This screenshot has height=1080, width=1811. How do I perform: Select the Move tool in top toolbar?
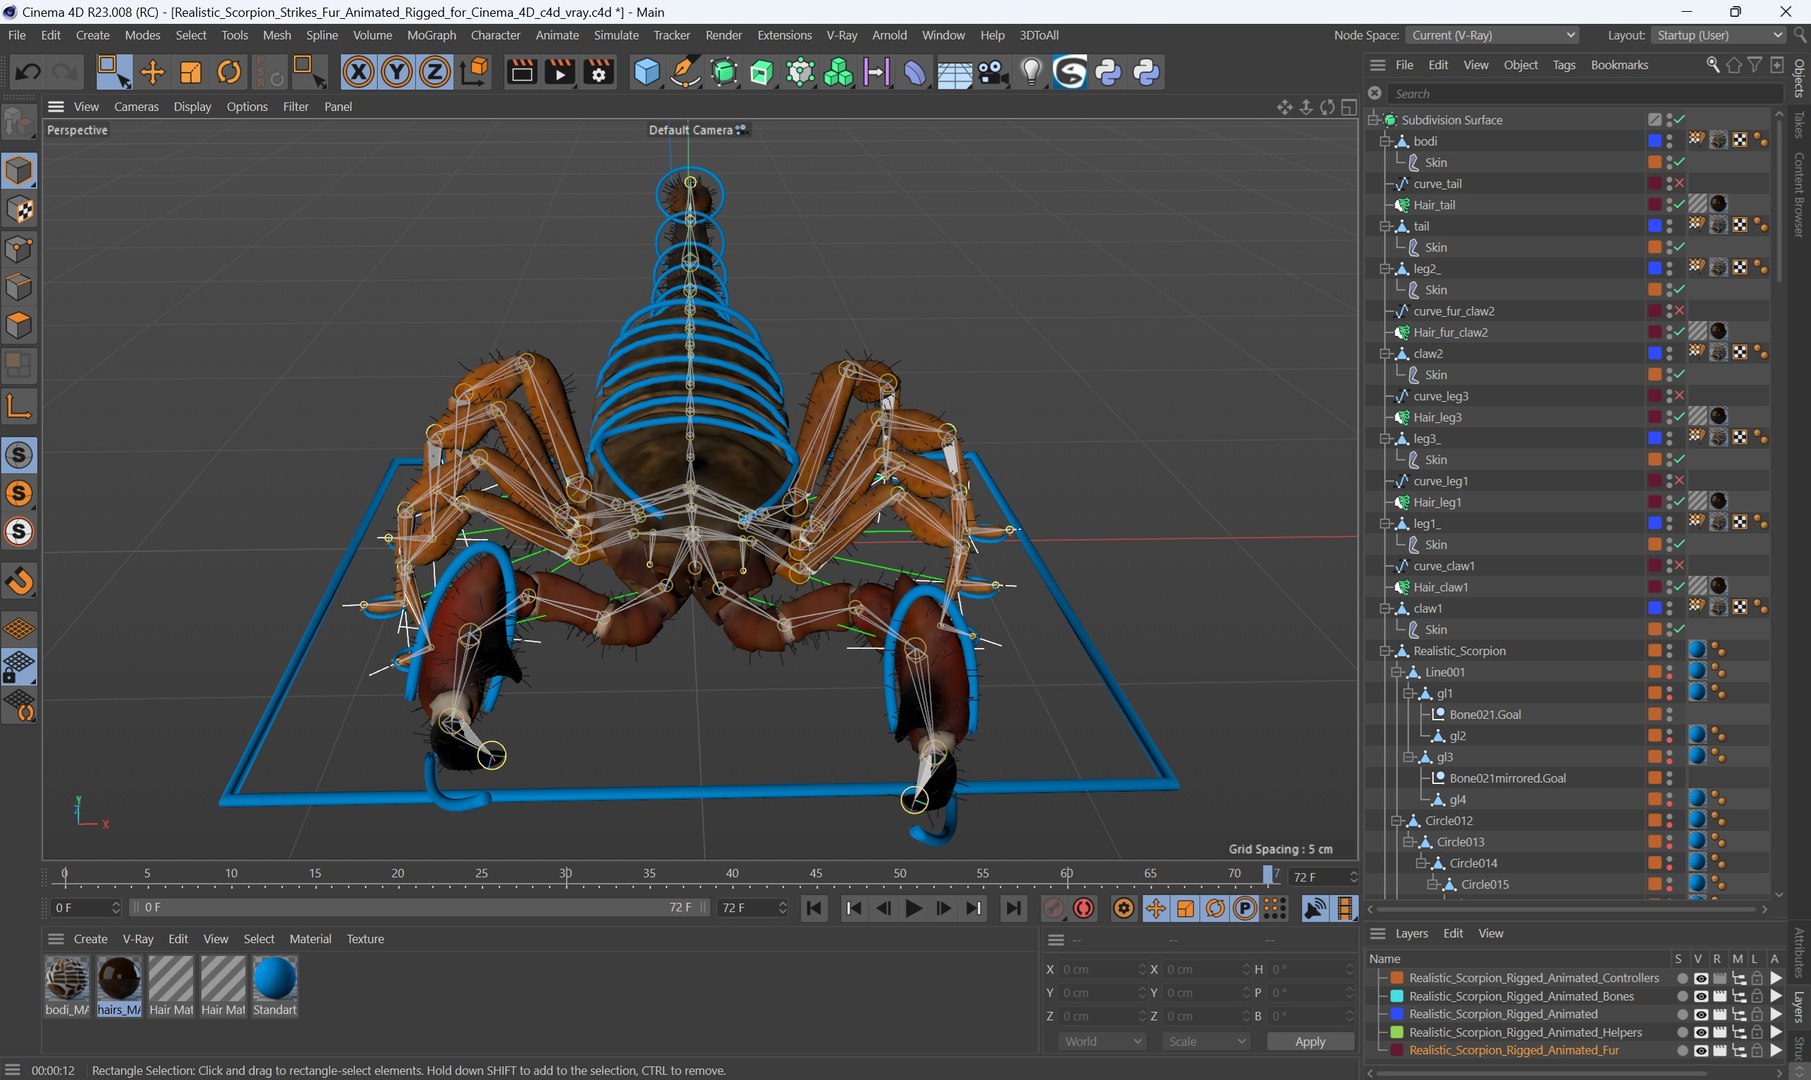152,72
